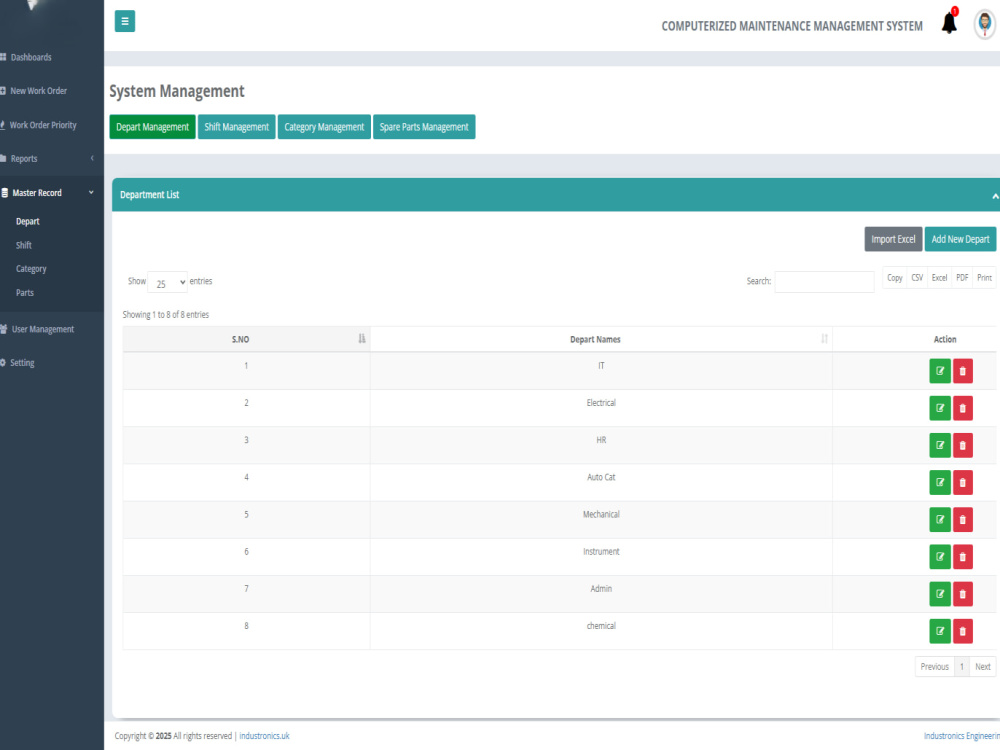Delete the IT department row
The width and height of the screenshot is (1000, 750).
(x=963, y=371)
